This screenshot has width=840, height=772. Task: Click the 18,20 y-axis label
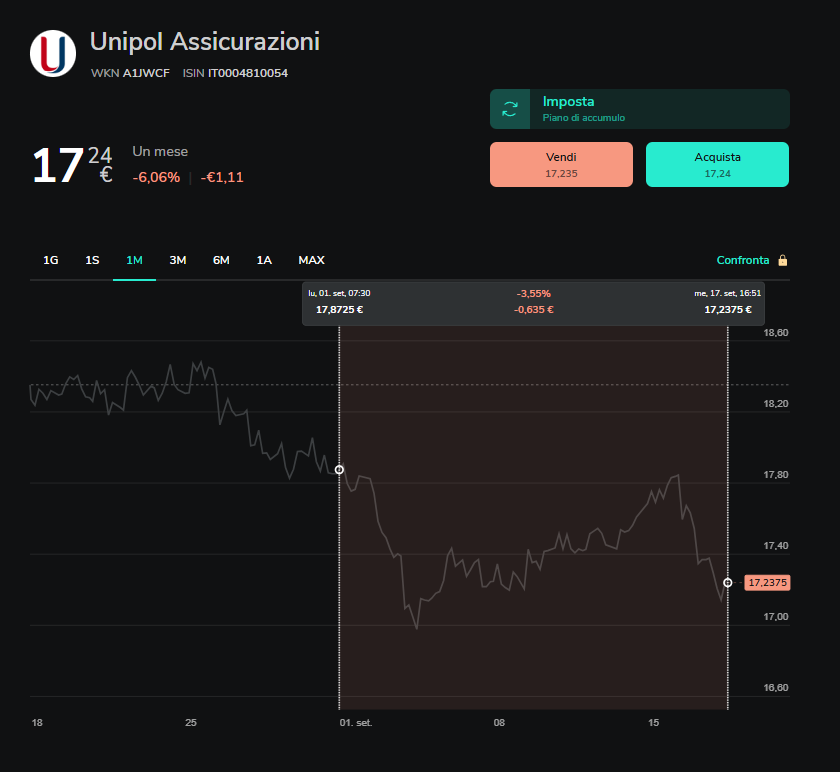coord(776,403)
